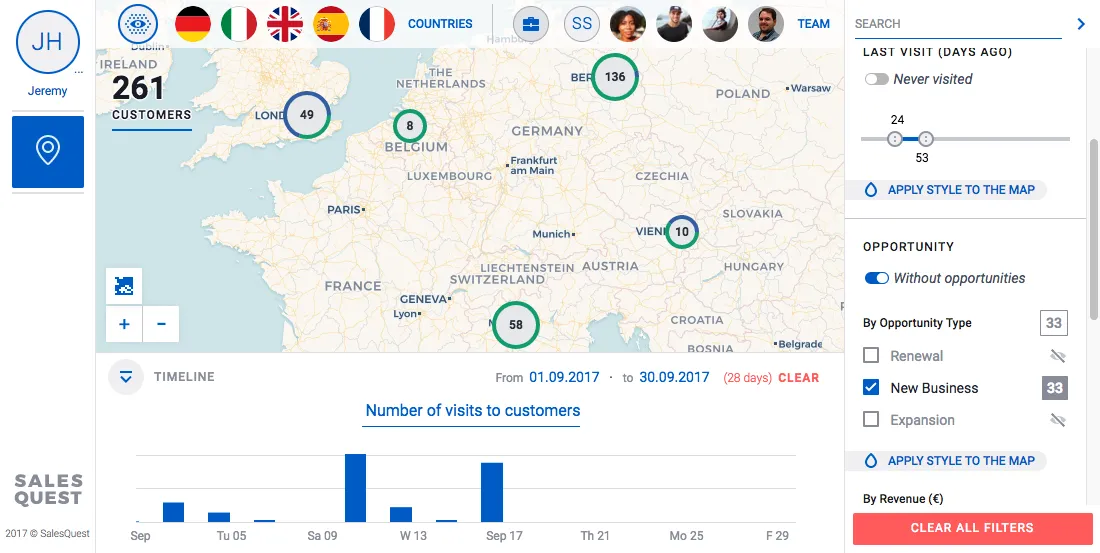The height and width of the screenshot is (553, 1100).
Task: Click the slider handle at 24 days
Action: click(895, 139)
